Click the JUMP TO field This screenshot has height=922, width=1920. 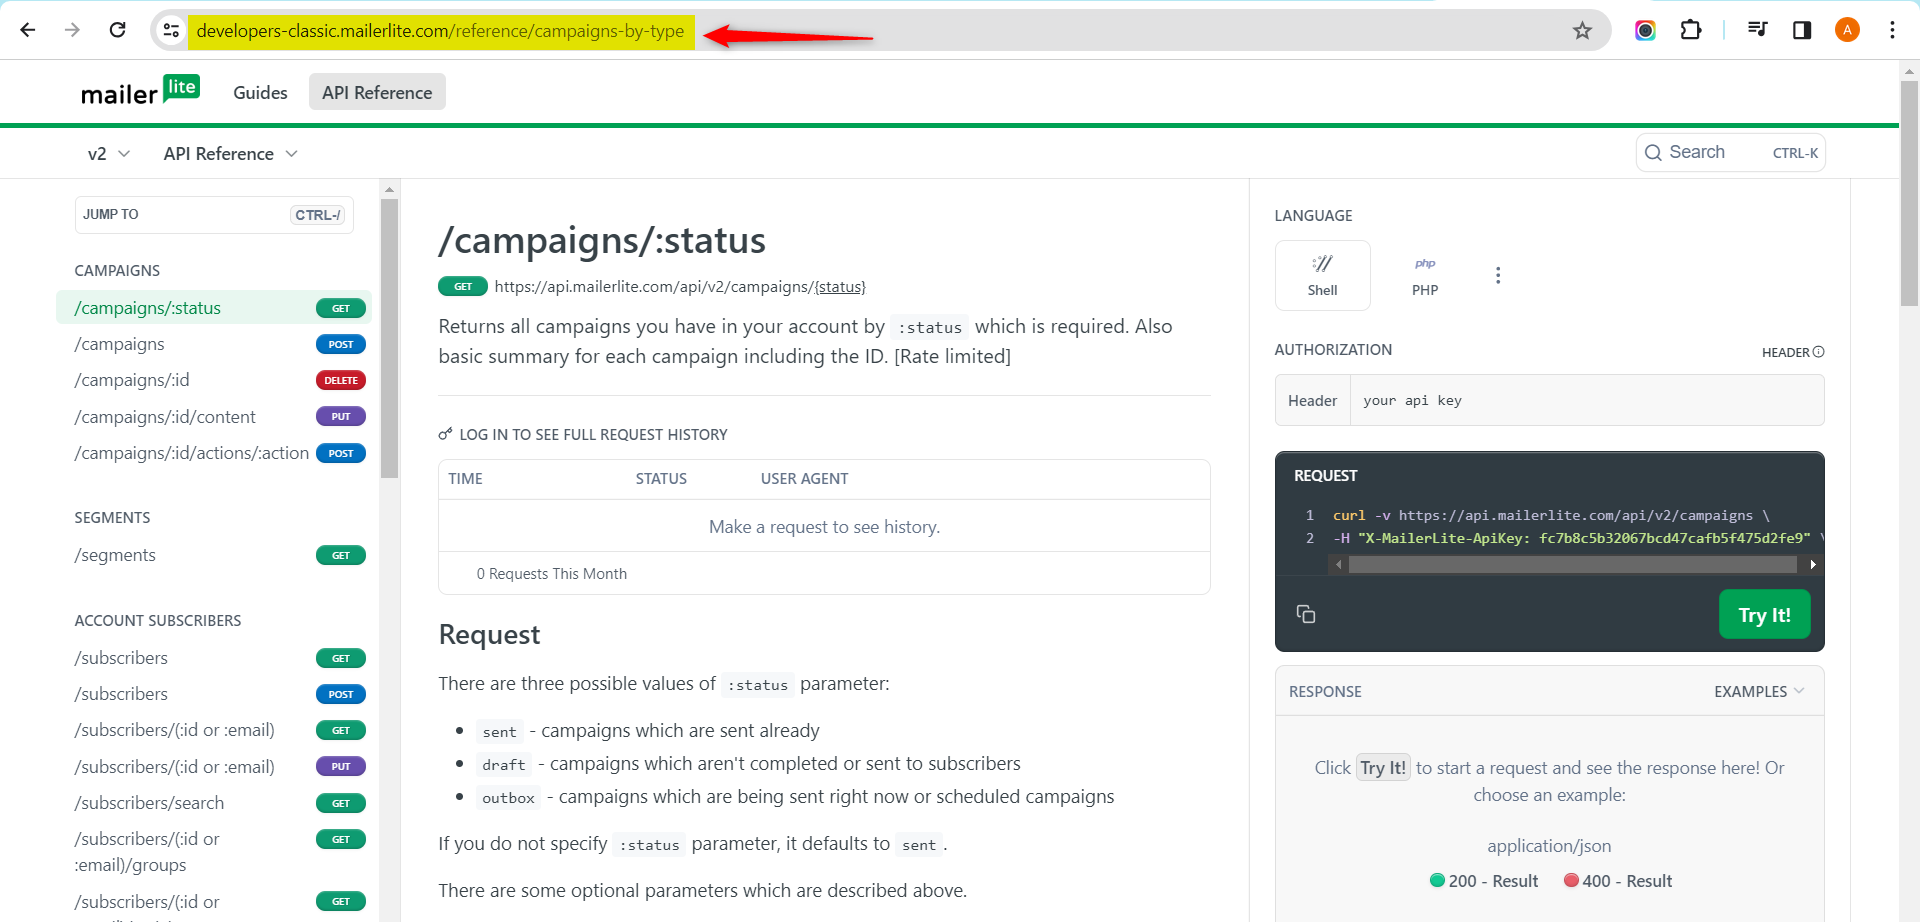(214, 215)
